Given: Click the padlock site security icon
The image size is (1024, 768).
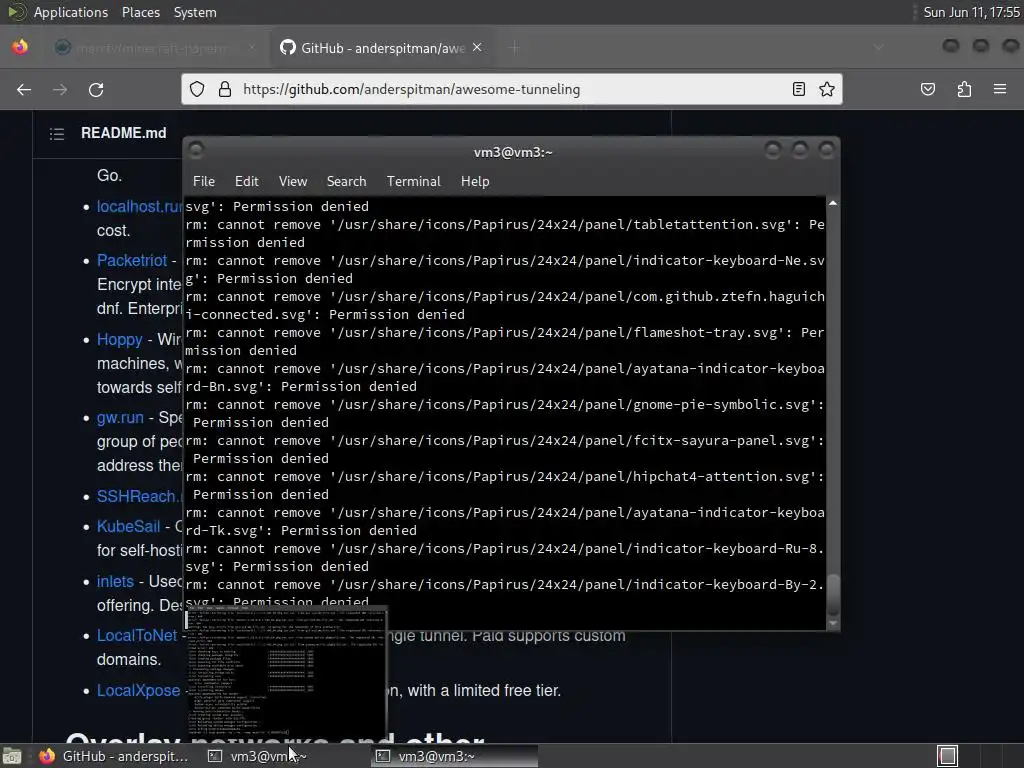Looking at the screenshot, I should tap(225, 89).
